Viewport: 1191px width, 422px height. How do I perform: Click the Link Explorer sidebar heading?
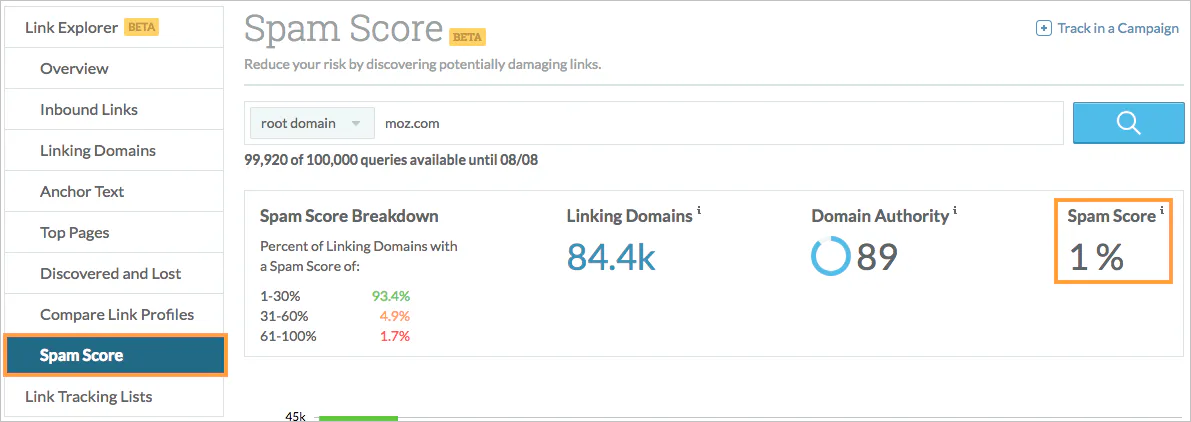coord(72,27)
